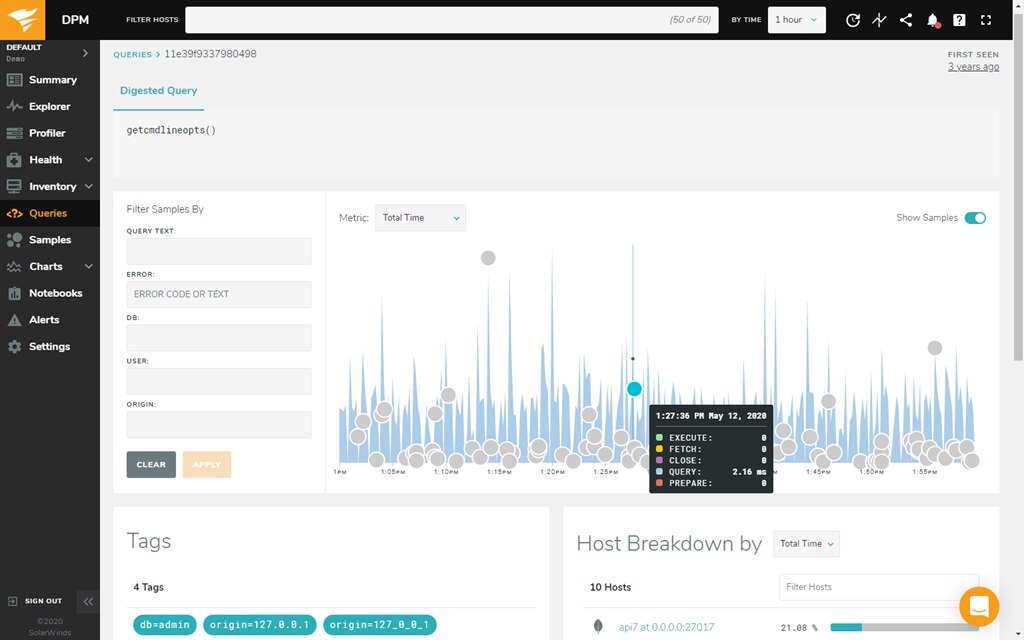1024x640 pixels.
Task: Expand the Inventory sidebar section
Action: pos(50,186)
